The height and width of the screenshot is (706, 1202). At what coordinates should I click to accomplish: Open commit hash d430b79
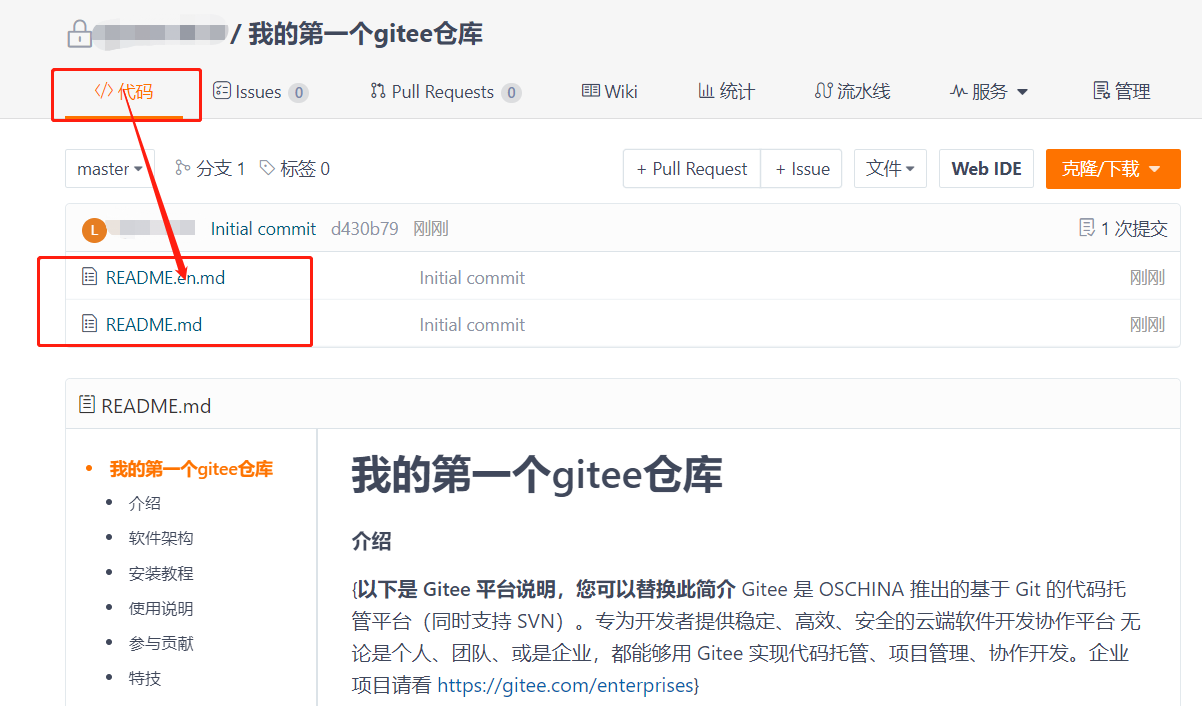364,229
